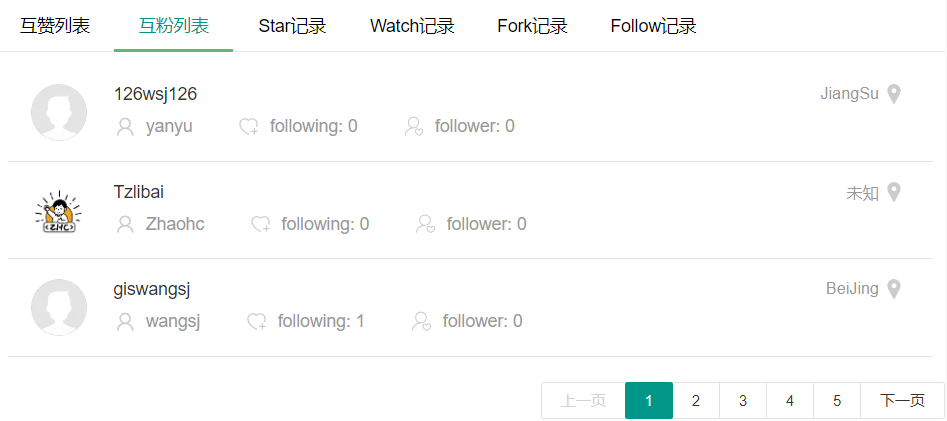Open Tzlibai's cartoon avatar
This screenshot has width=947, height=421.
(59, 211)
